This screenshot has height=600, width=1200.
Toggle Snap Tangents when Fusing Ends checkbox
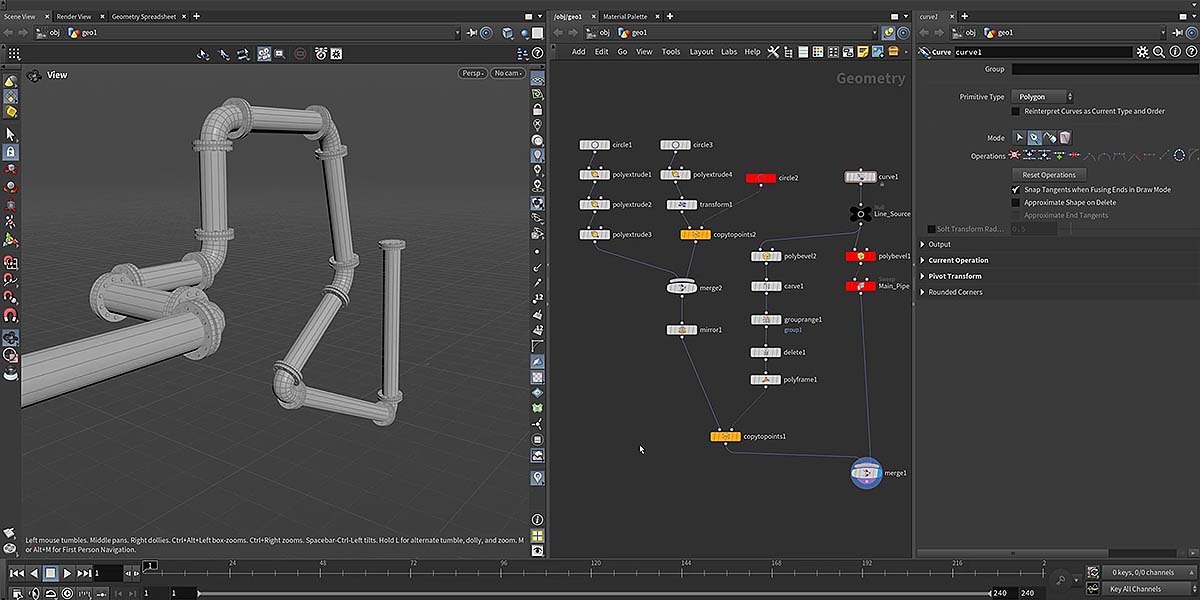1016,189
